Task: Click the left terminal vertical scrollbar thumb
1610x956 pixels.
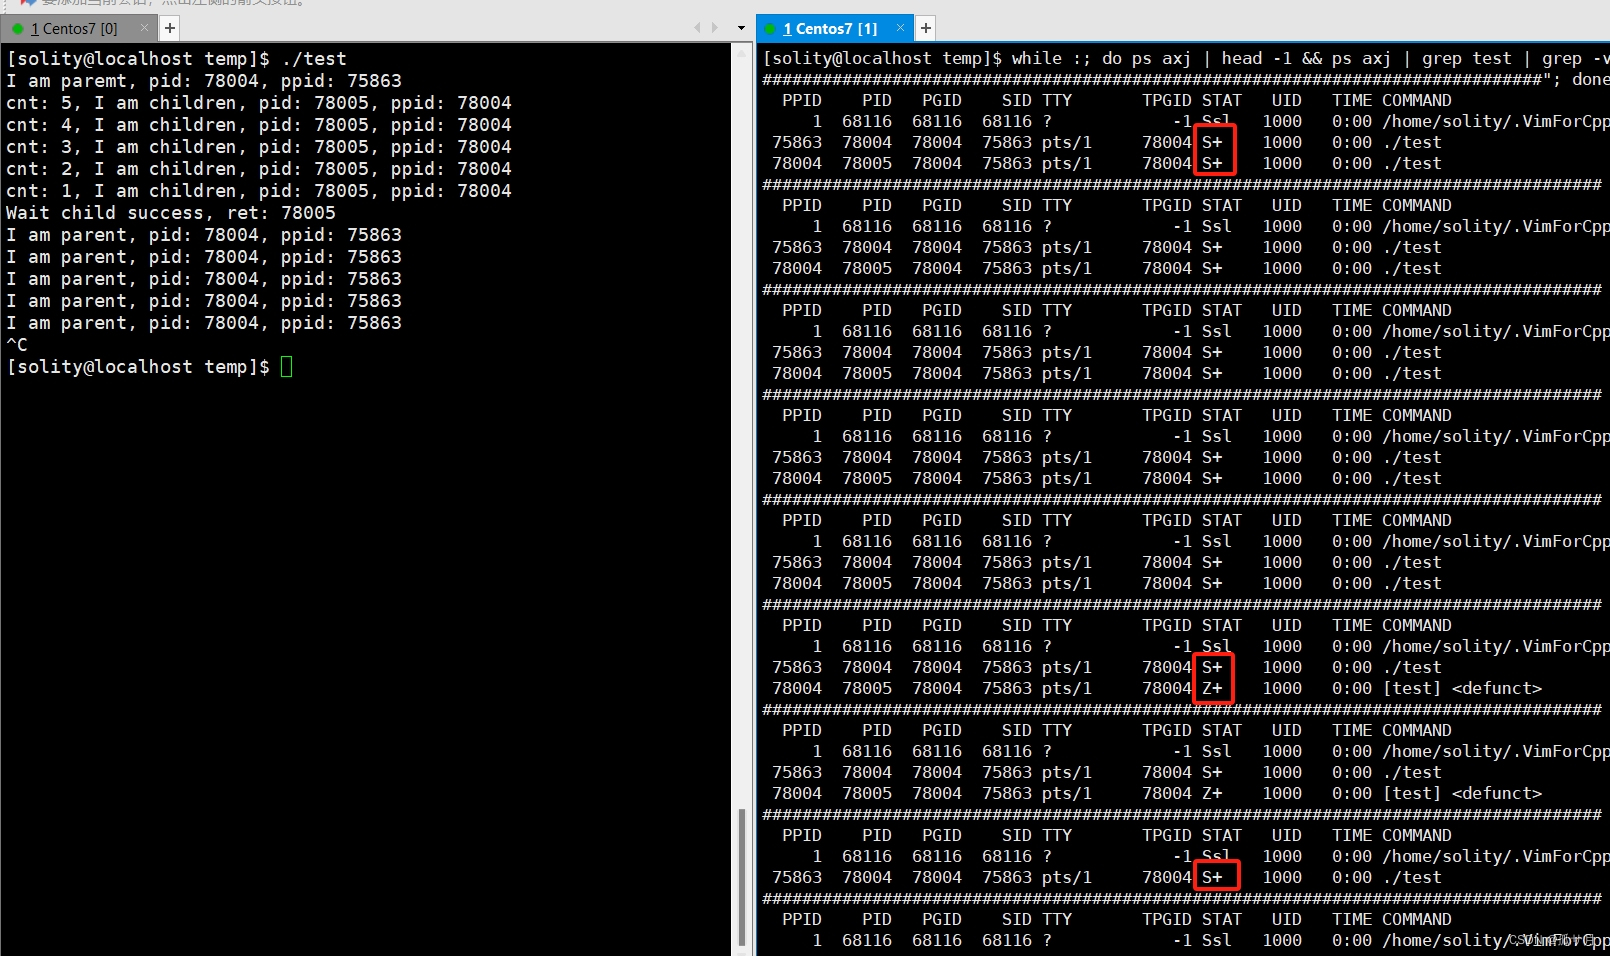Action: [742, 877]
